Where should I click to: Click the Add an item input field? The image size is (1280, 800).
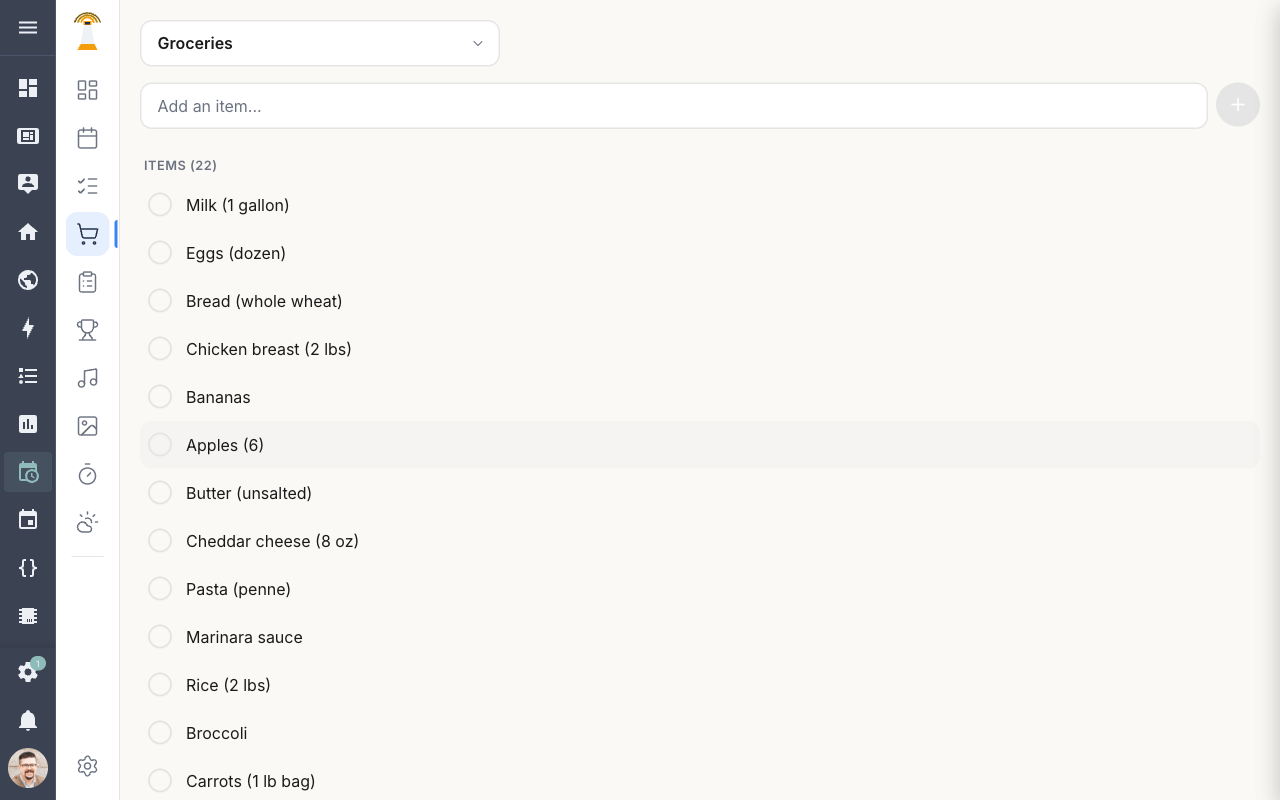tap(673, 105)
